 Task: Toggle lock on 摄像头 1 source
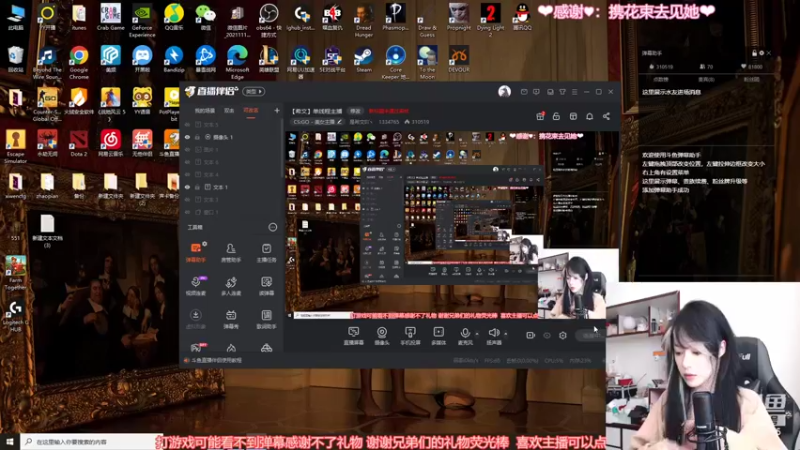[x=197, y=137]
